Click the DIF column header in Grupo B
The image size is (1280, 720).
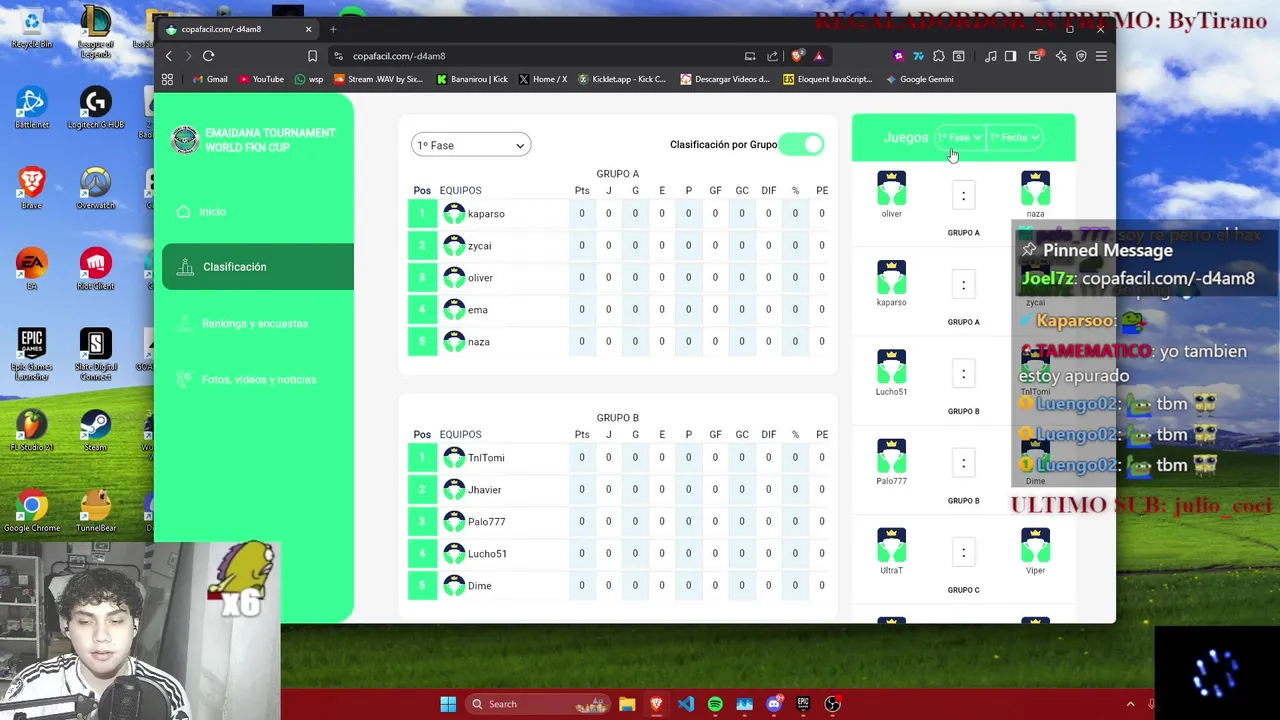(x=768, y=434)
